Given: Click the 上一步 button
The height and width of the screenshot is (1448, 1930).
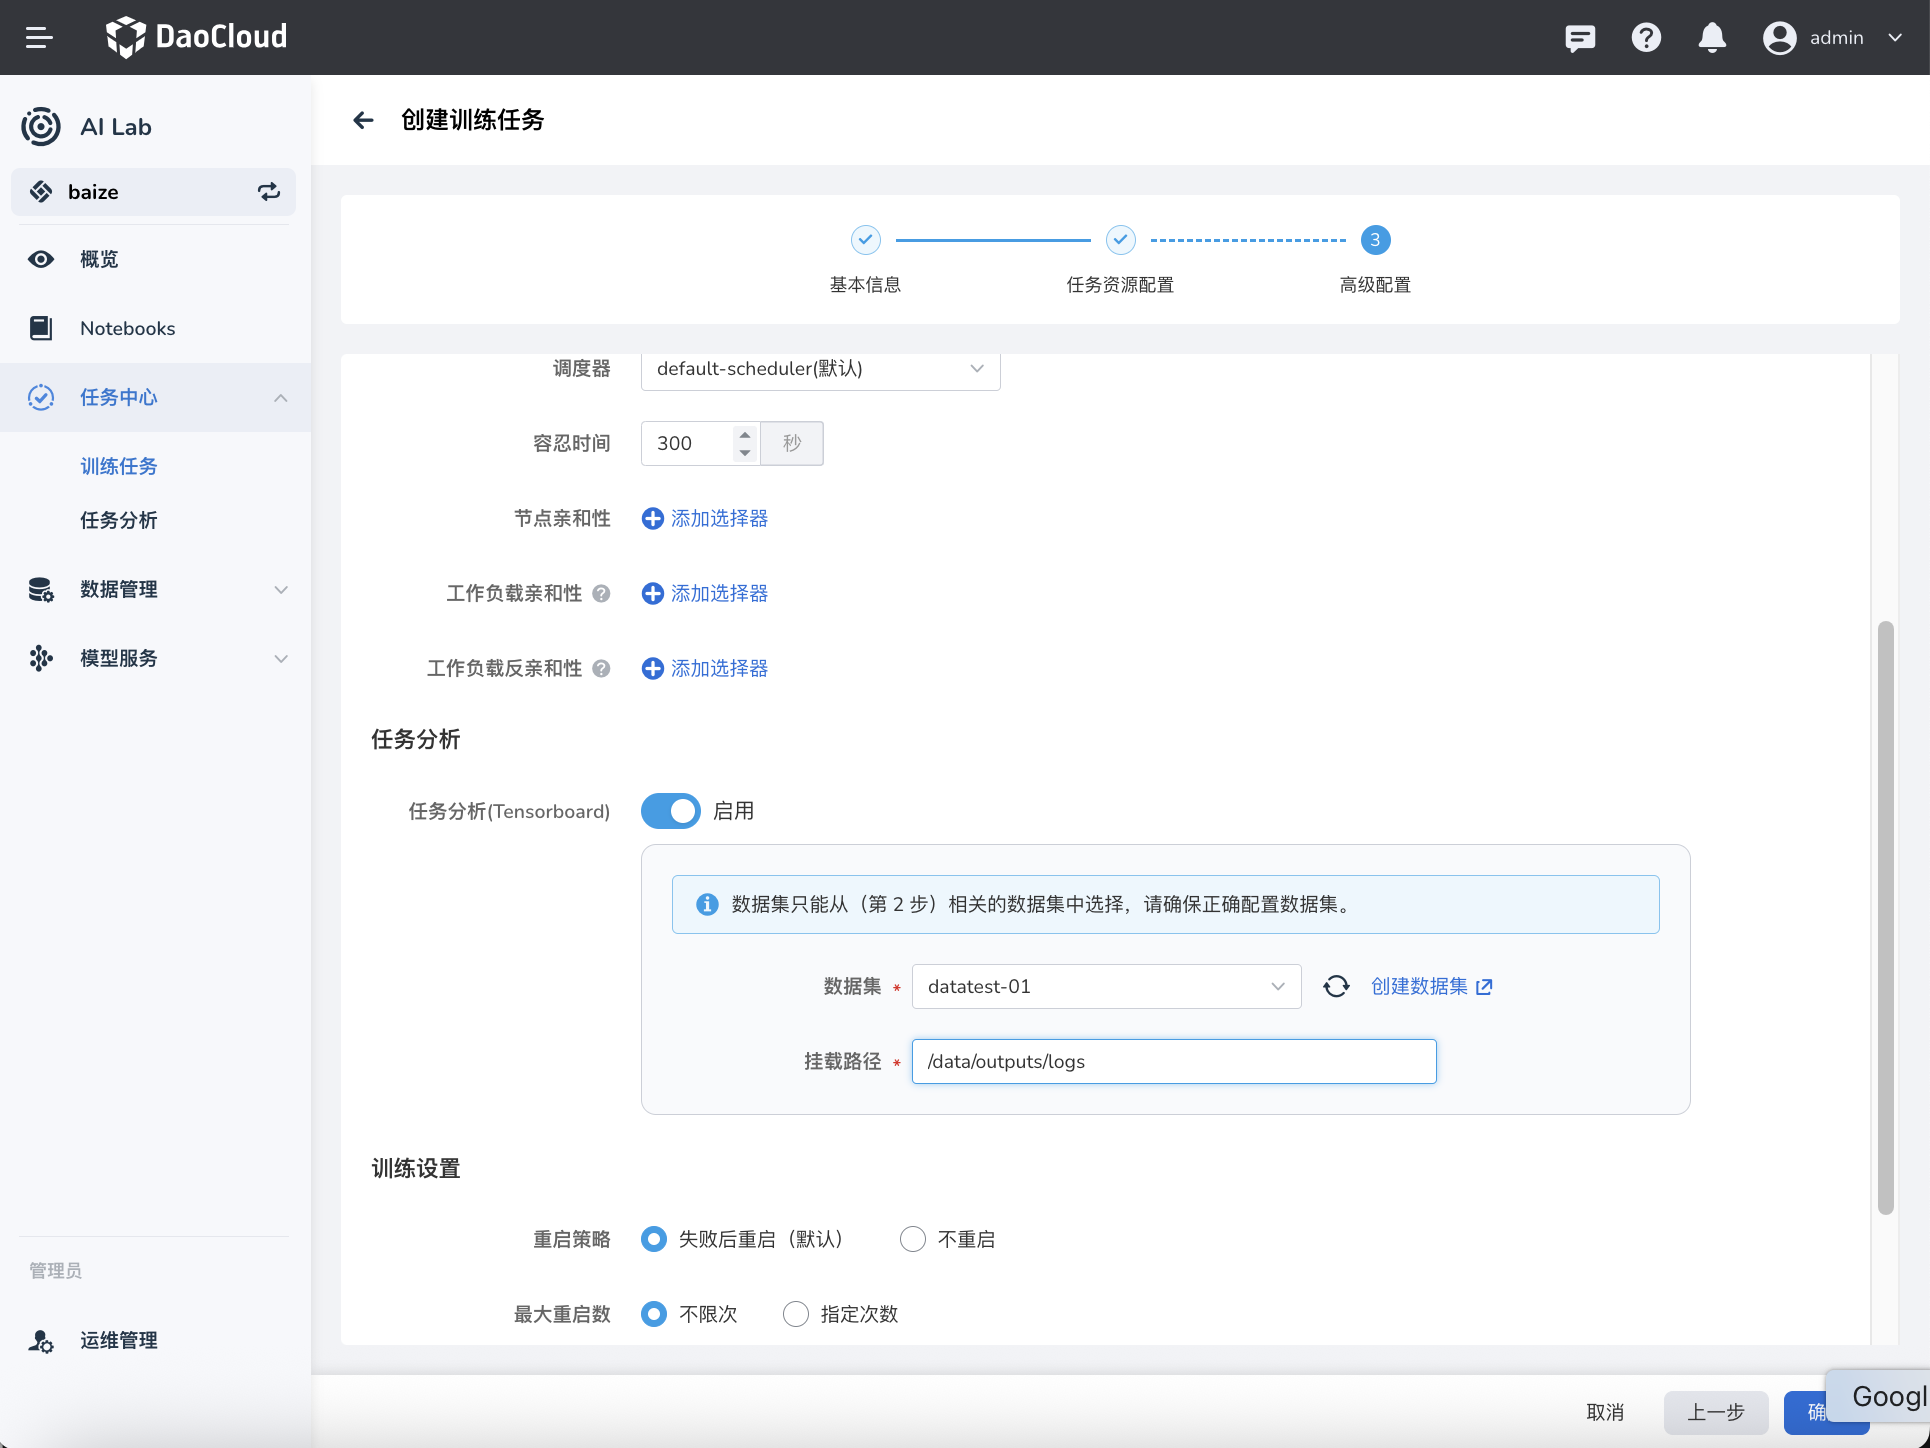Looking at the screenshot, I should click(1715, 1413).
